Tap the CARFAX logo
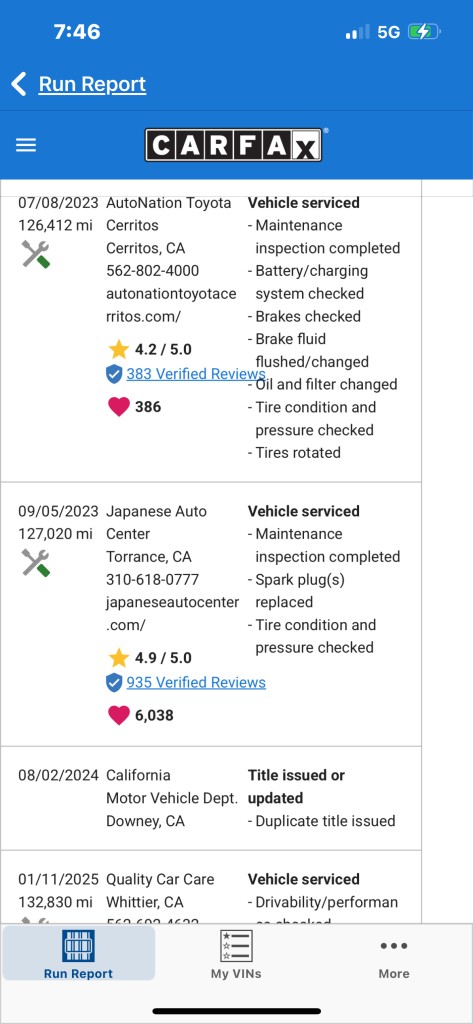The width and height of the screenshot is (473, 1024). (233, 144)
